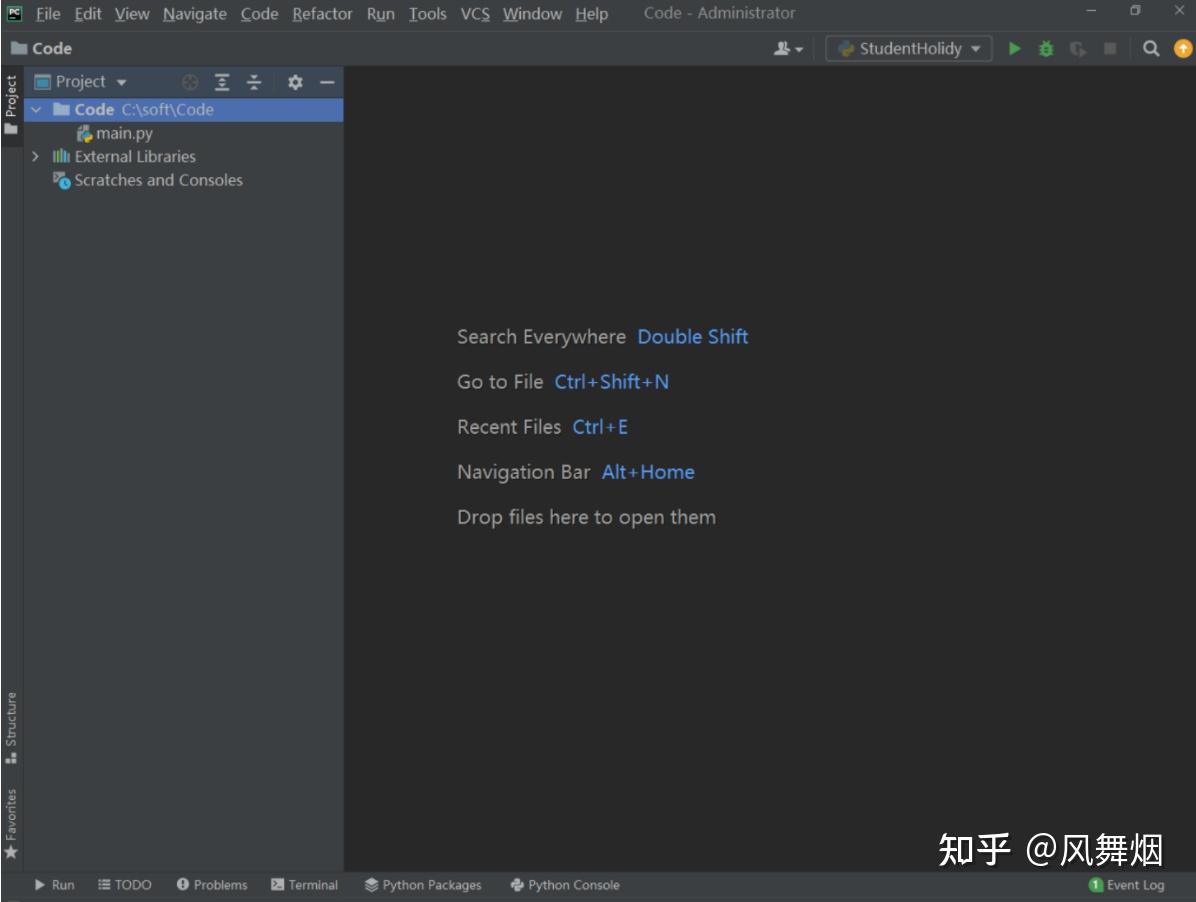The image size is (1196, 902).
Task: Close the PyCharm window
Action: [1178, 11]
